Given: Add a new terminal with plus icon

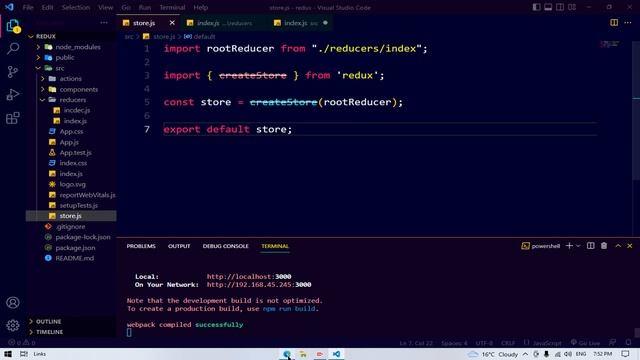Looking at the screenshot, I should pyautogui.click(x=569, y=246).
